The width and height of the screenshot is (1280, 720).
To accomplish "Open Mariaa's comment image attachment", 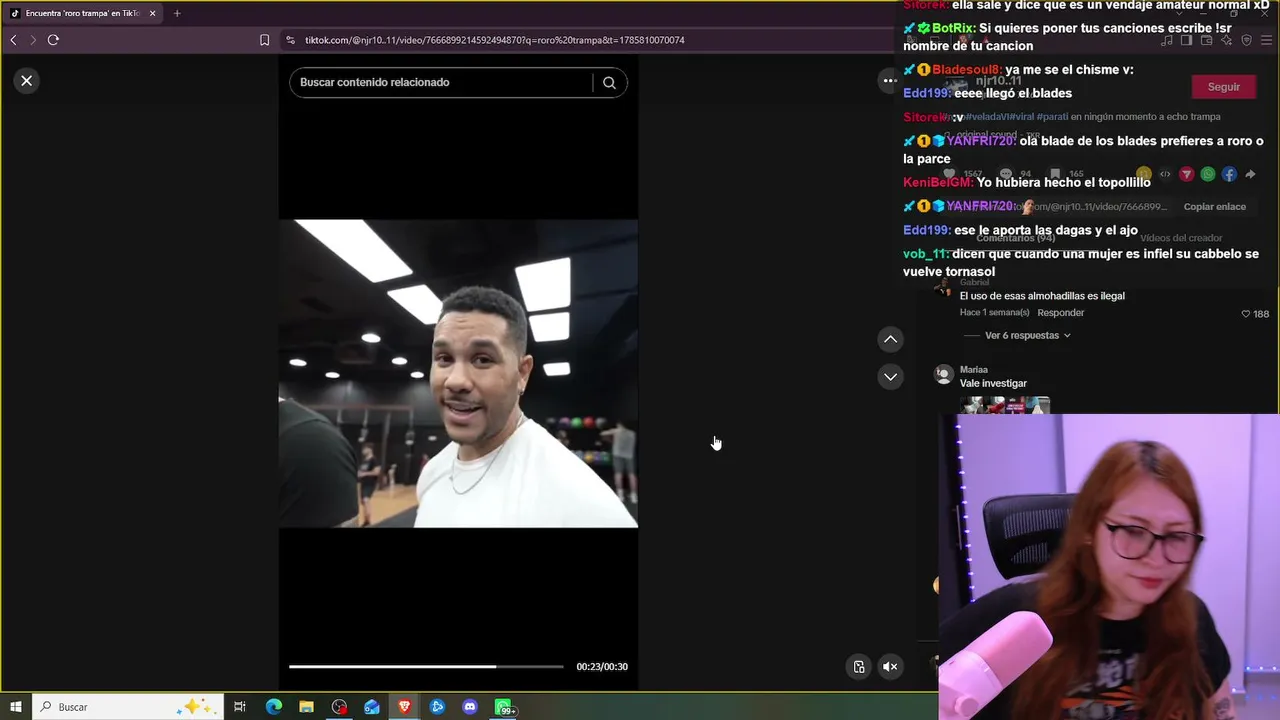I will (1005, 405).
